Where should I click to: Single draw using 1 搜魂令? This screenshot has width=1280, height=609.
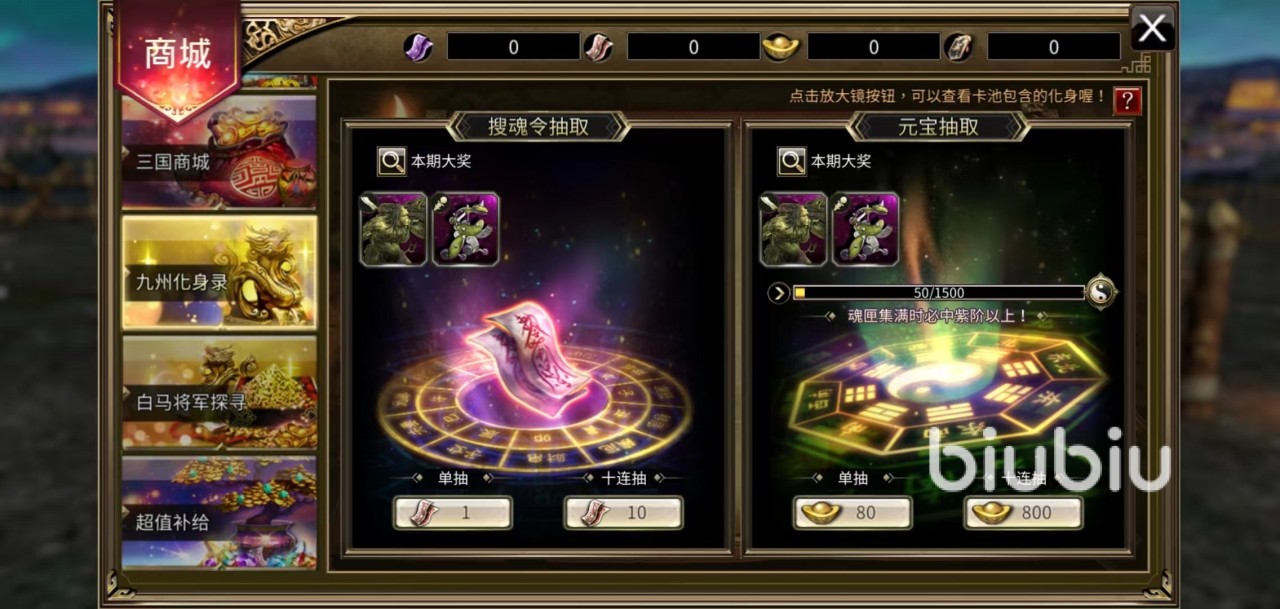tap(453, 513)
